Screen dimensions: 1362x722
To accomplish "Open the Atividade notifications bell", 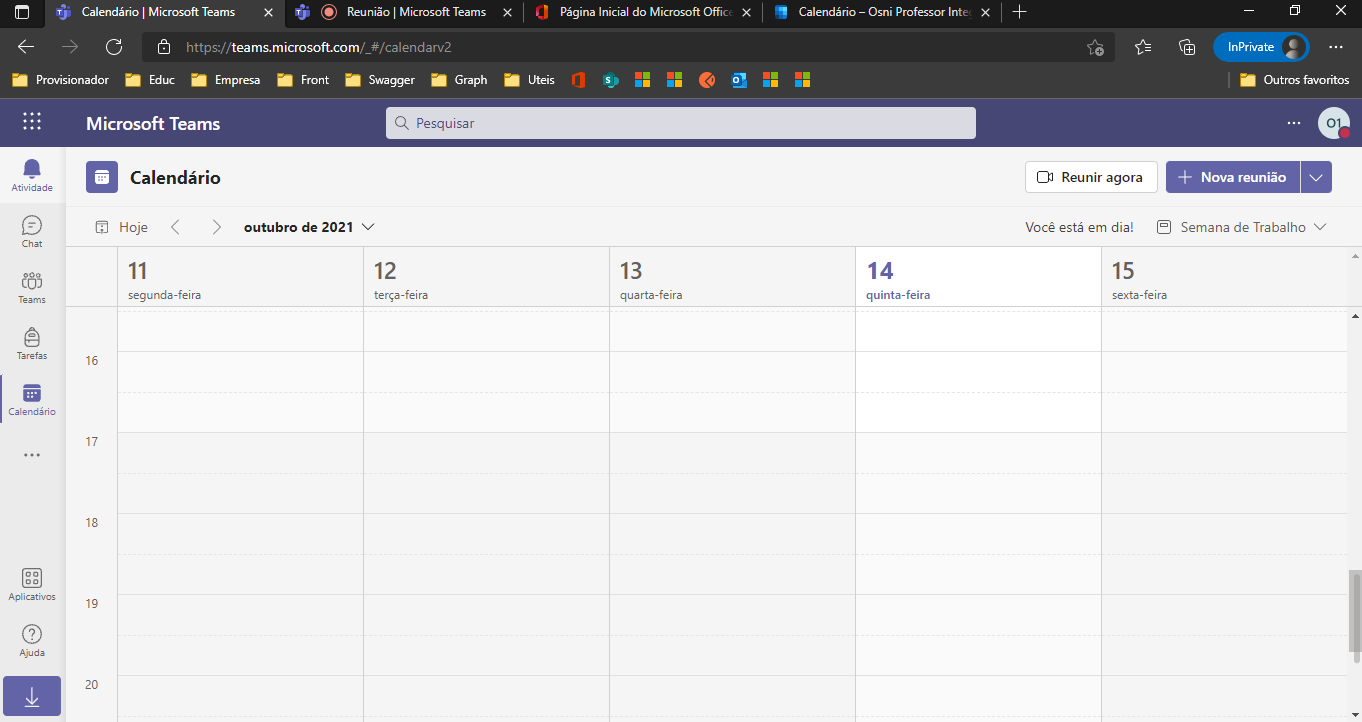I will point(32,175).
